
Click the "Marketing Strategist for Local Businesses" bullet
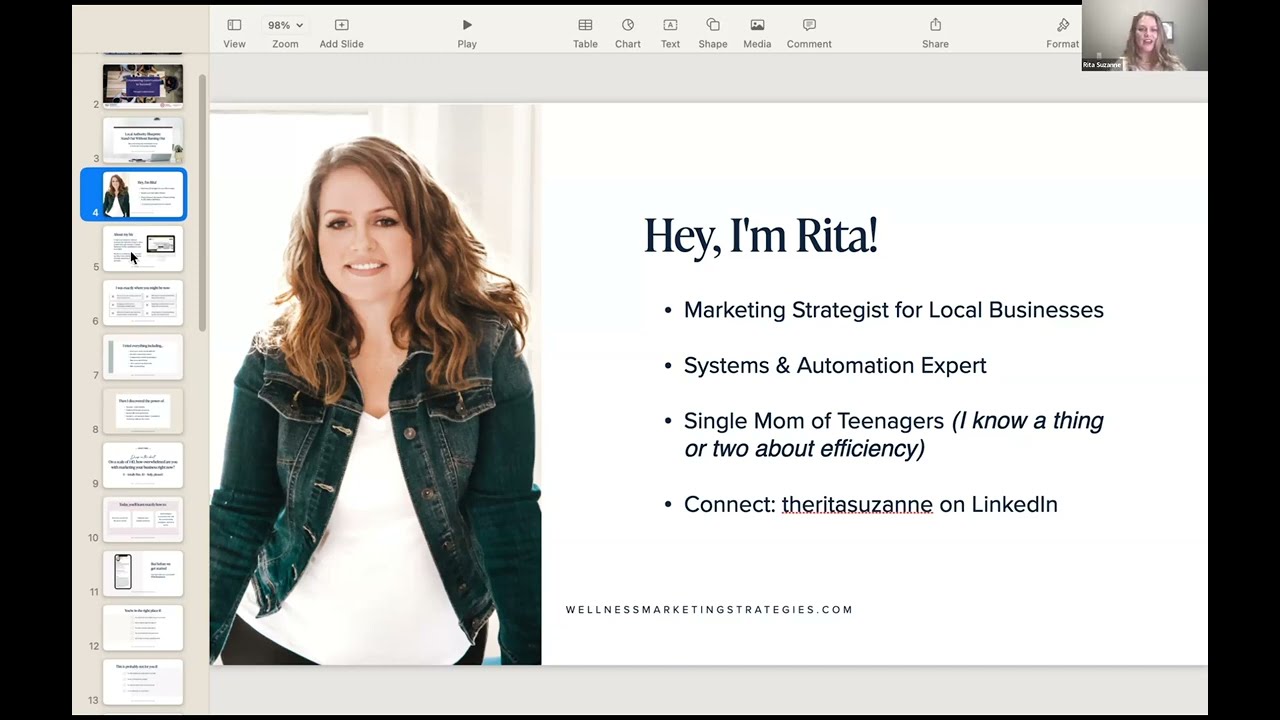pyautogui.click(x=893, y=310)
